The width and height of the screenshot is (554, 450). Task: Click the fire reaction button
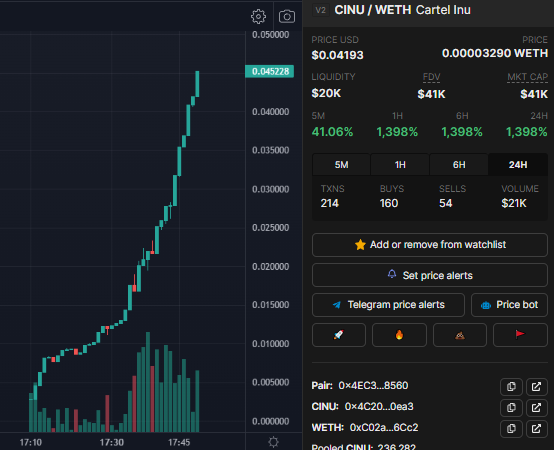(x=399, y=334)
